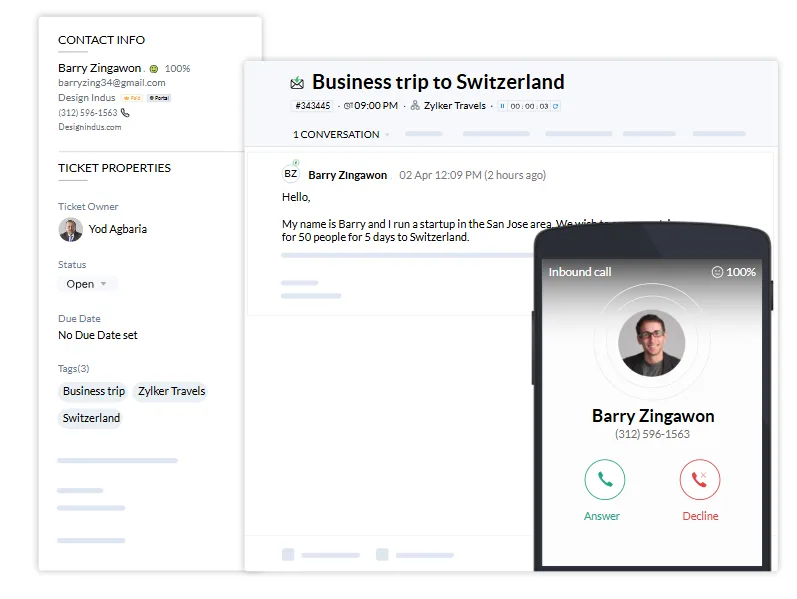The width and height of the screenshot is (797, 599).
Task: Click the Design Indus account name
Action: click(87, 98)
